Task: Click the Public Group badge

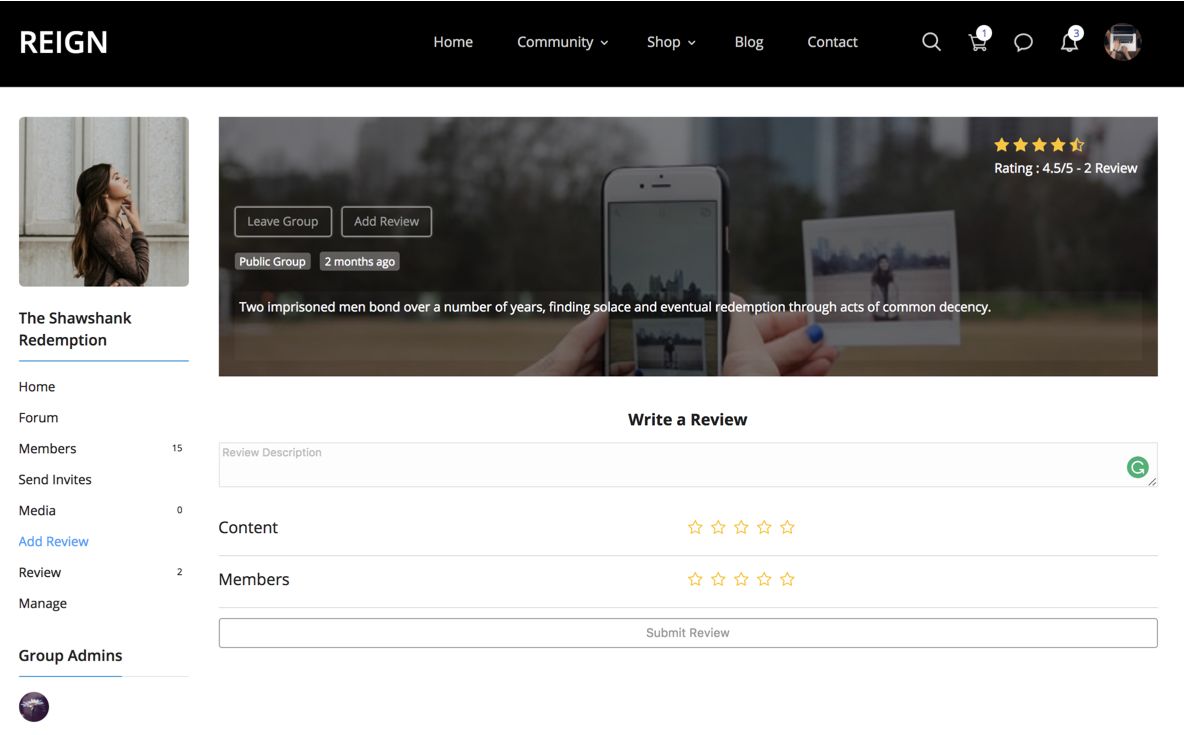Action: pos(272,261)
